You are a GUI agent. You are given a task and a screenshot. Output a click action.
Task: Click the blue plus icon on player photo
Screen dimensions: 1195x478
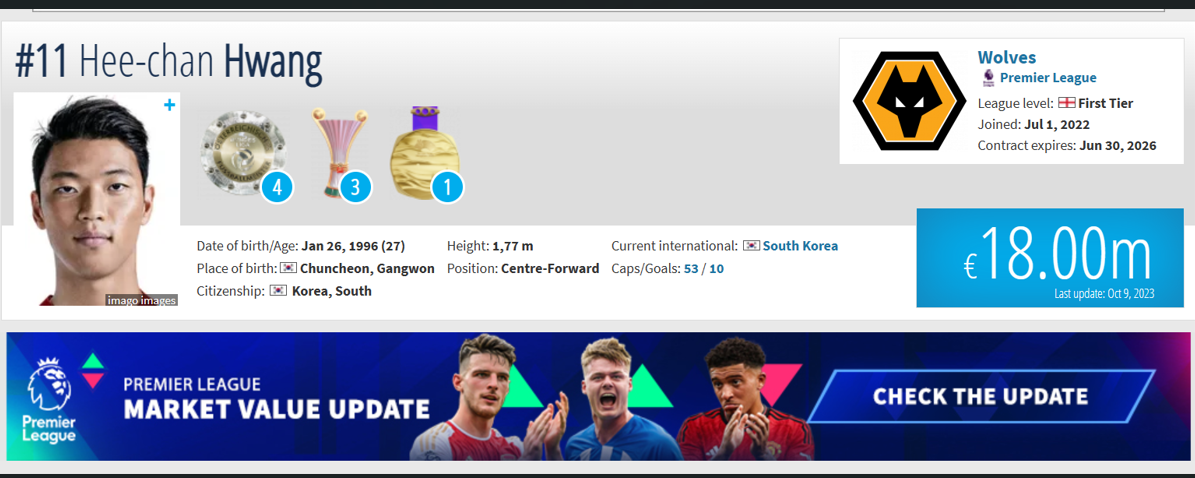pos(169,105)
